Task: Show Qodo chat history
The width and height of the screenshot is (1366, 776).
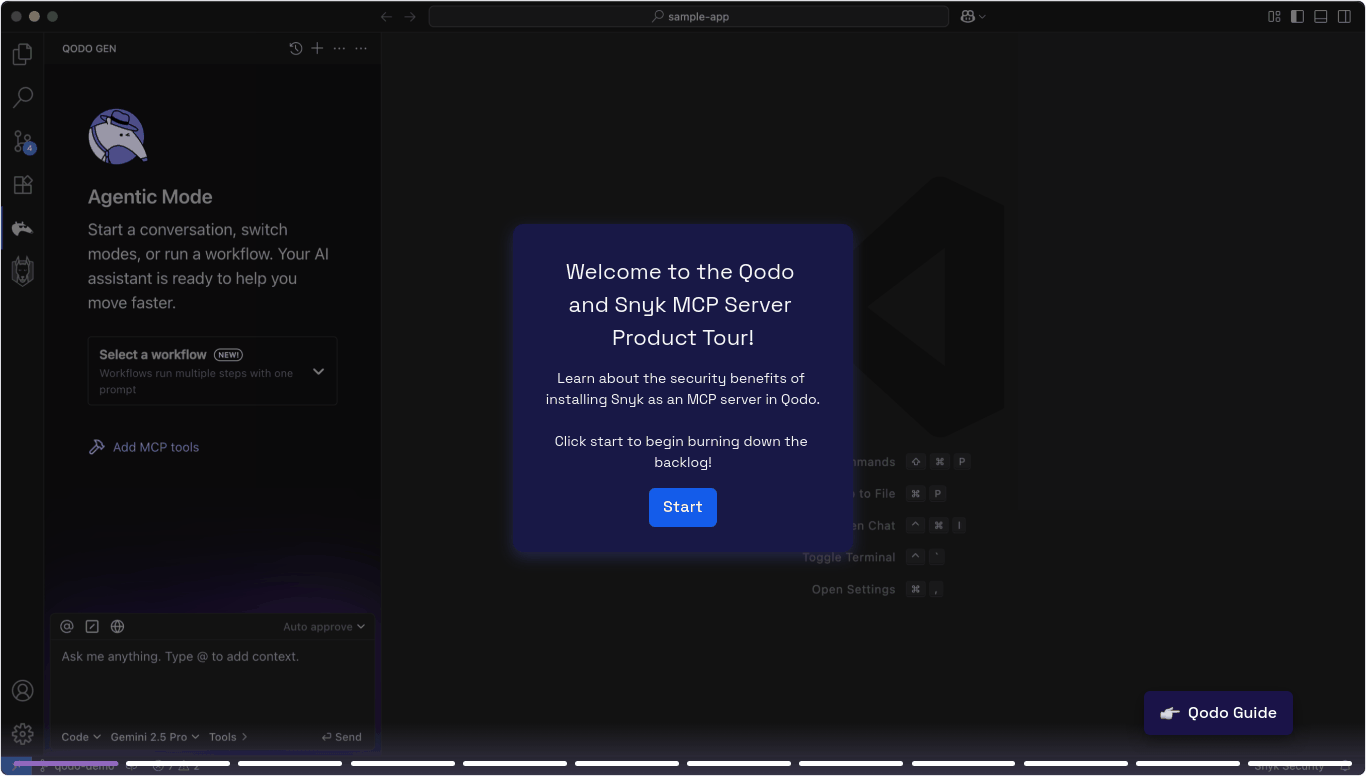Action: pos(296,48)
